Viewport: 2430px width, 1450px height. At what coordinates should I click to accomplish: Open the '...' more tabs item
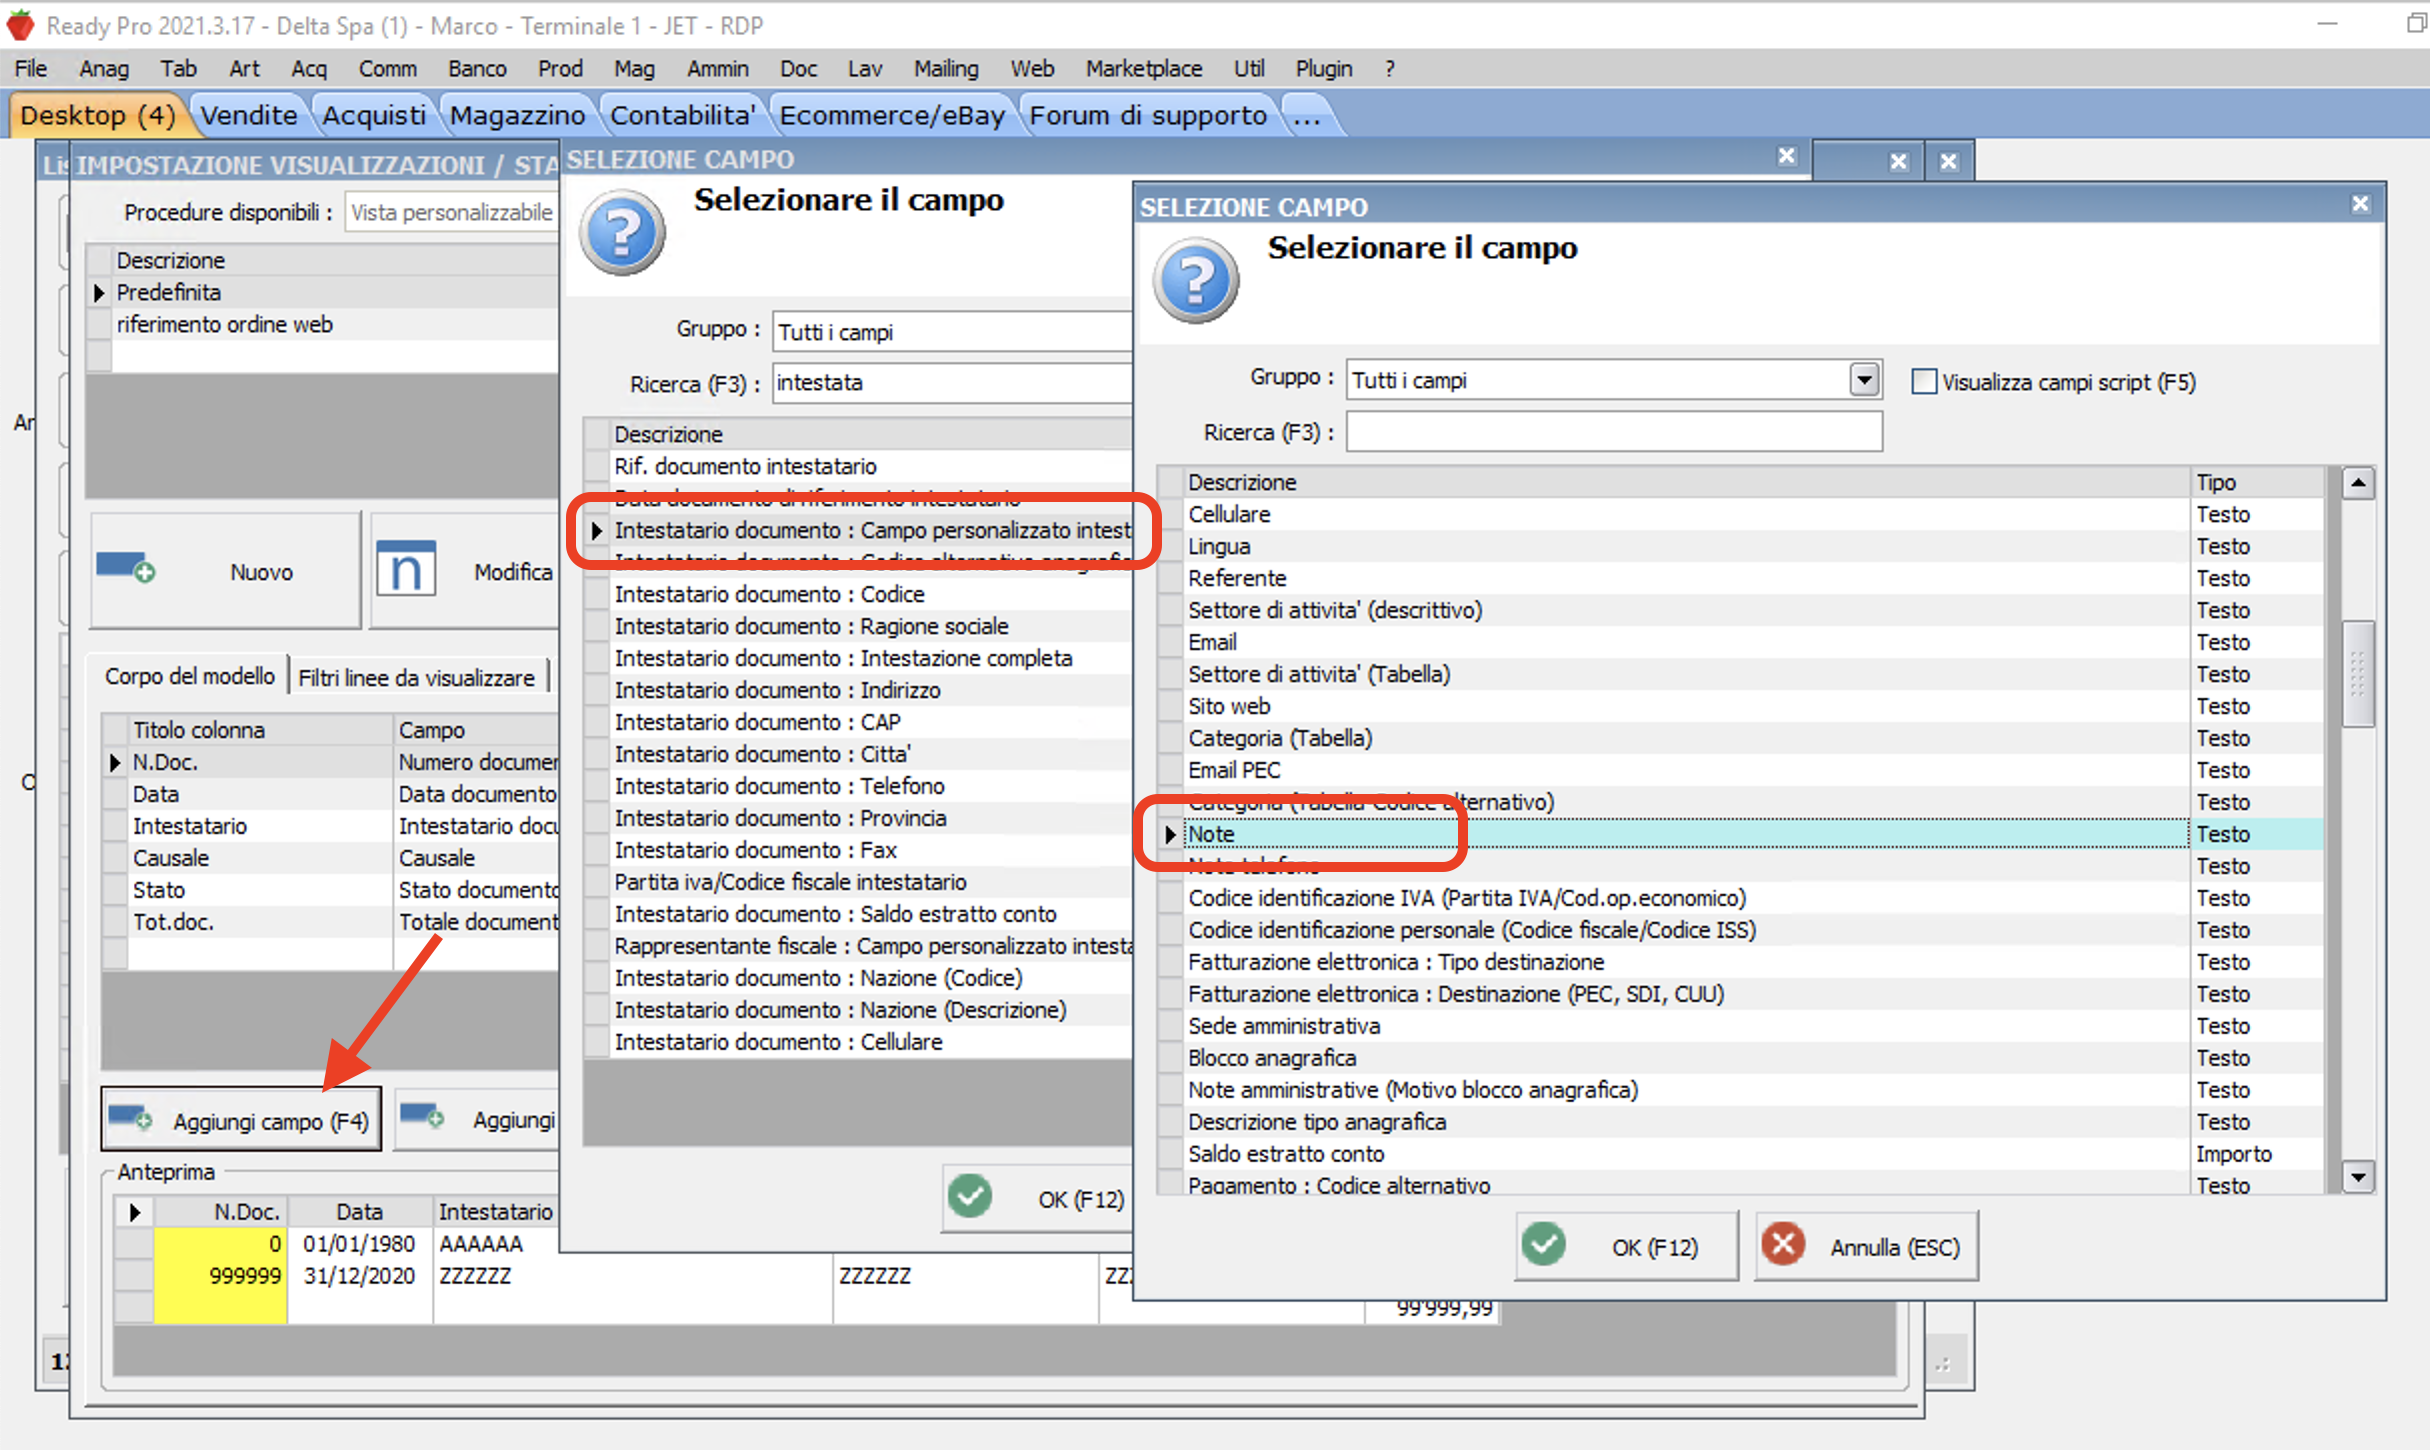tap(1306, 115)
